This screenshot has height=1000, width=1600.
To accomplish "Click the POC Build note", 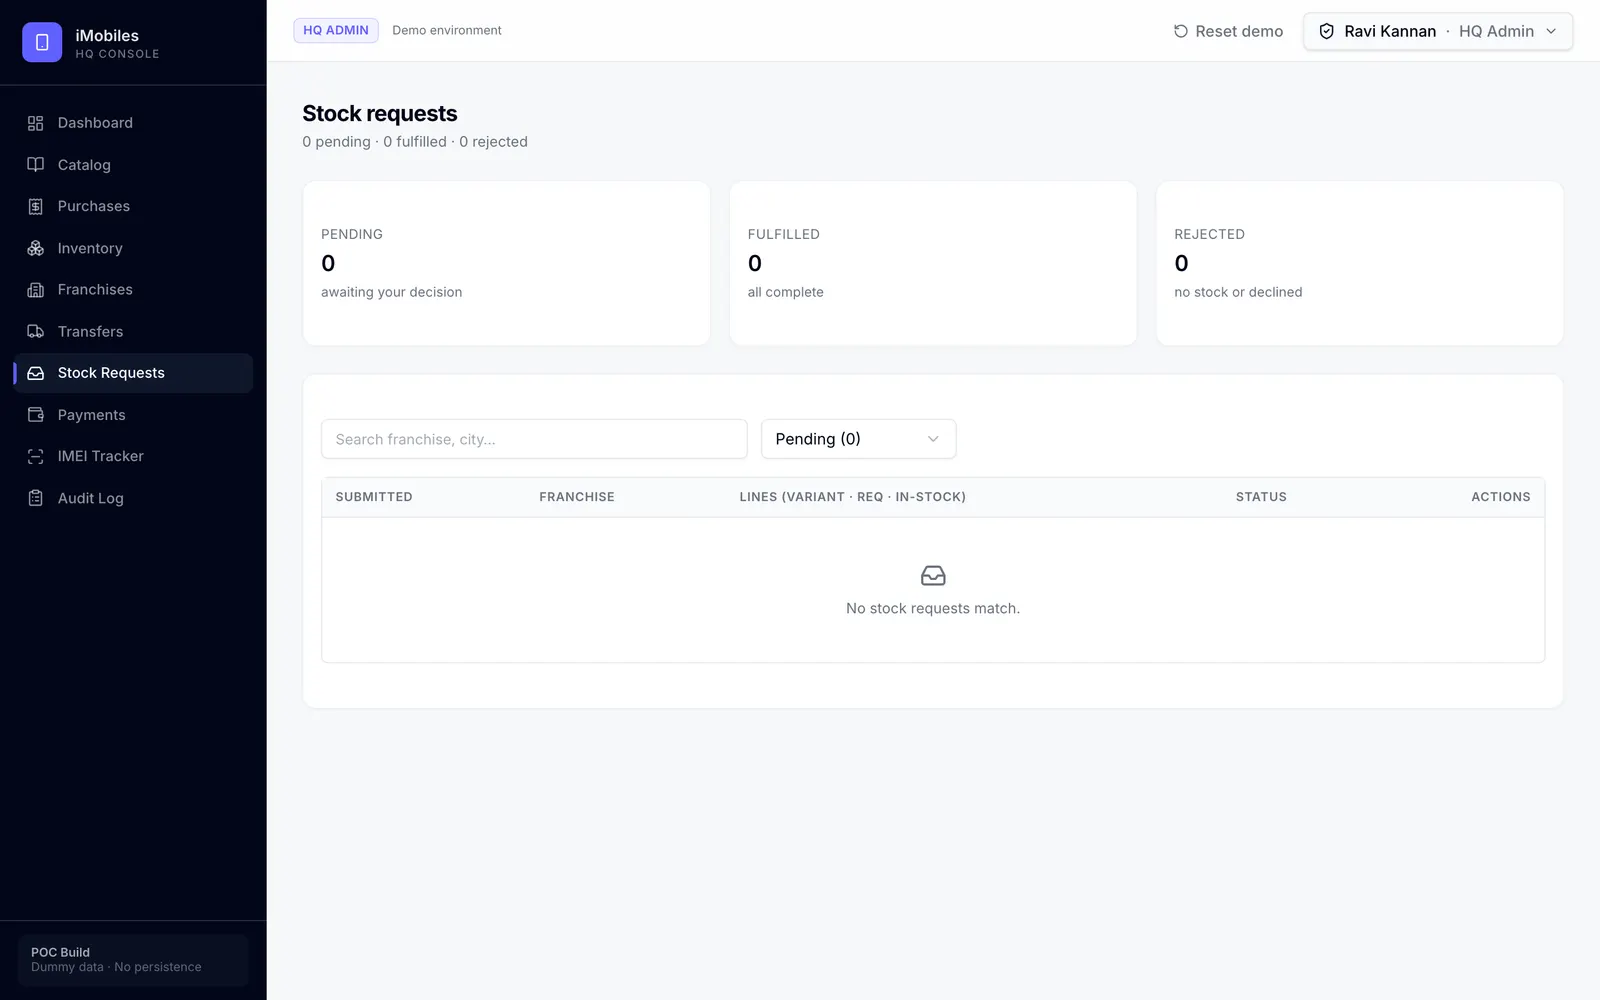I will (x=133, y=960).
